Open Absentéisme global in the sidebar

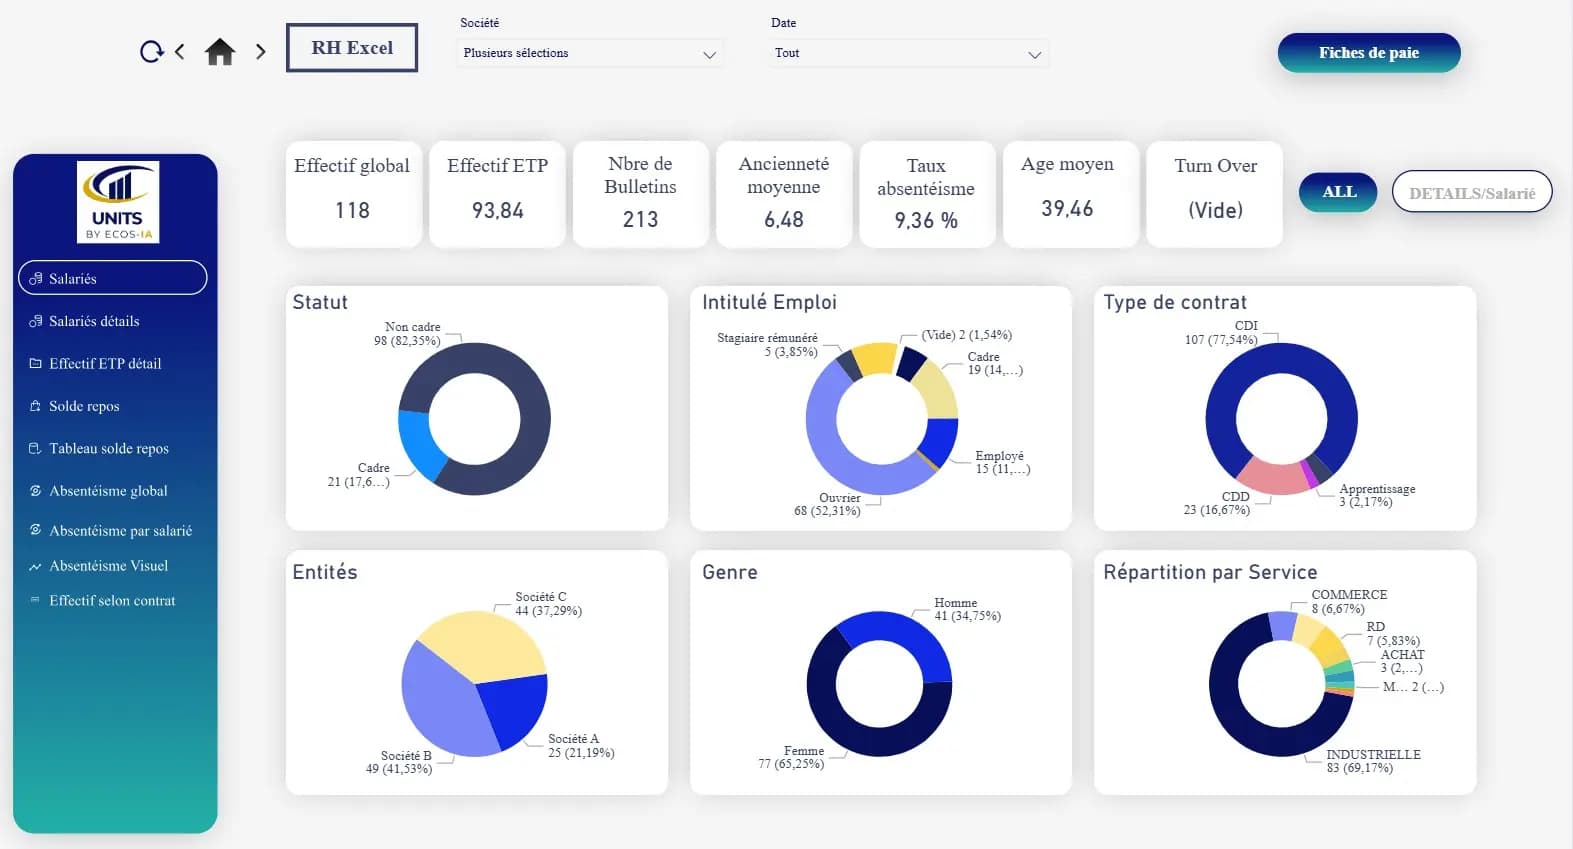coord(108,491)
